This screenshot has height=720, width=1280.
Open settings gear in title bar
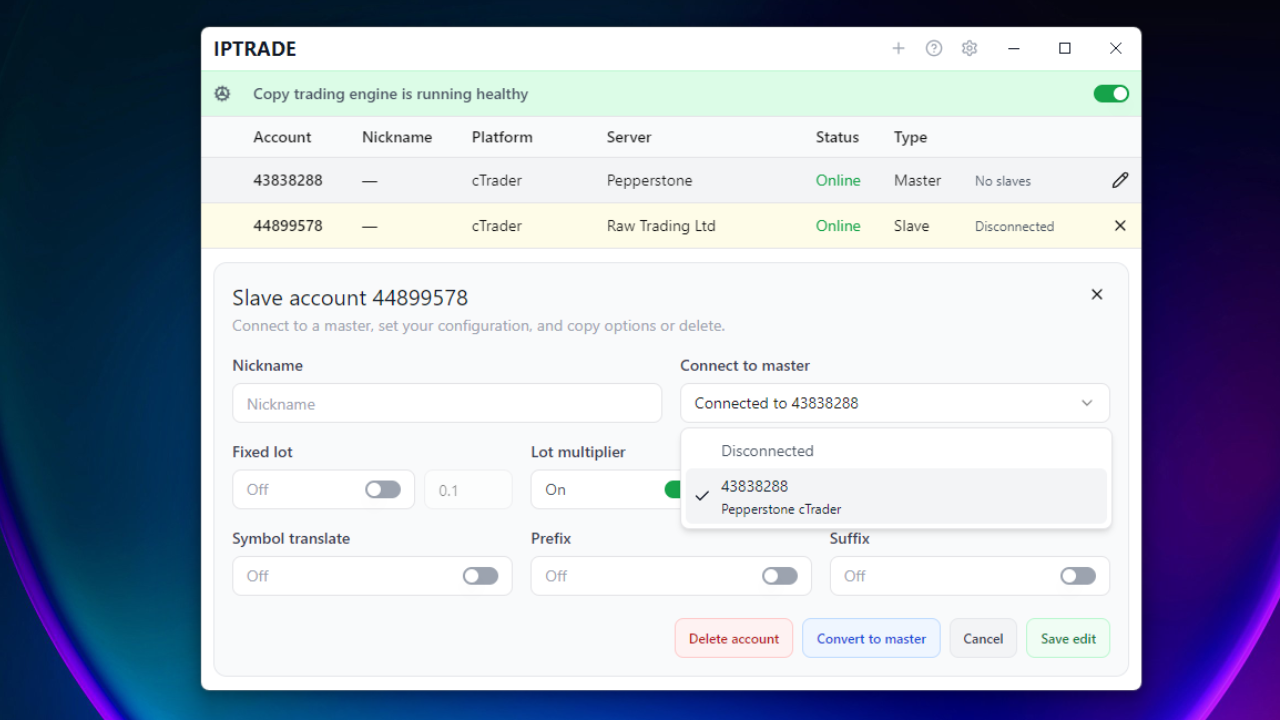(x=969, y=48)
